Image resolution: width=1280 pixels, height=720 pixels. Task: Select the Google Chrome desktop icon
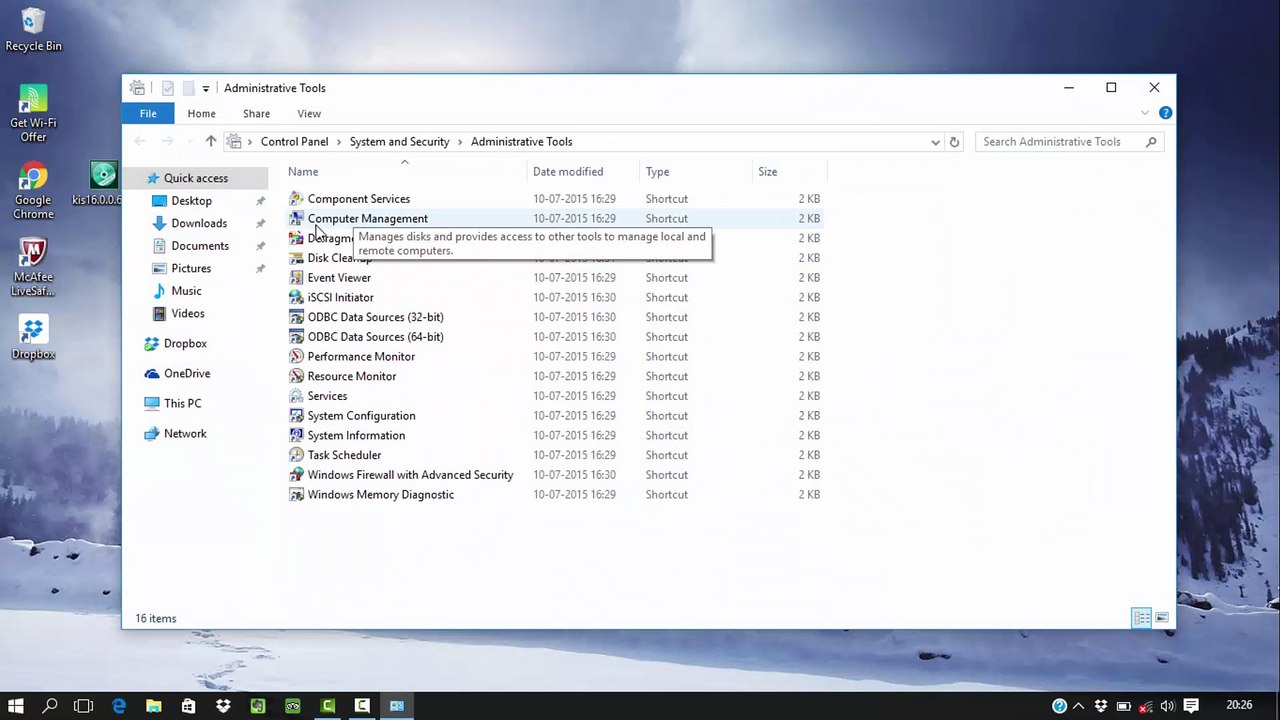coord(33,192)
